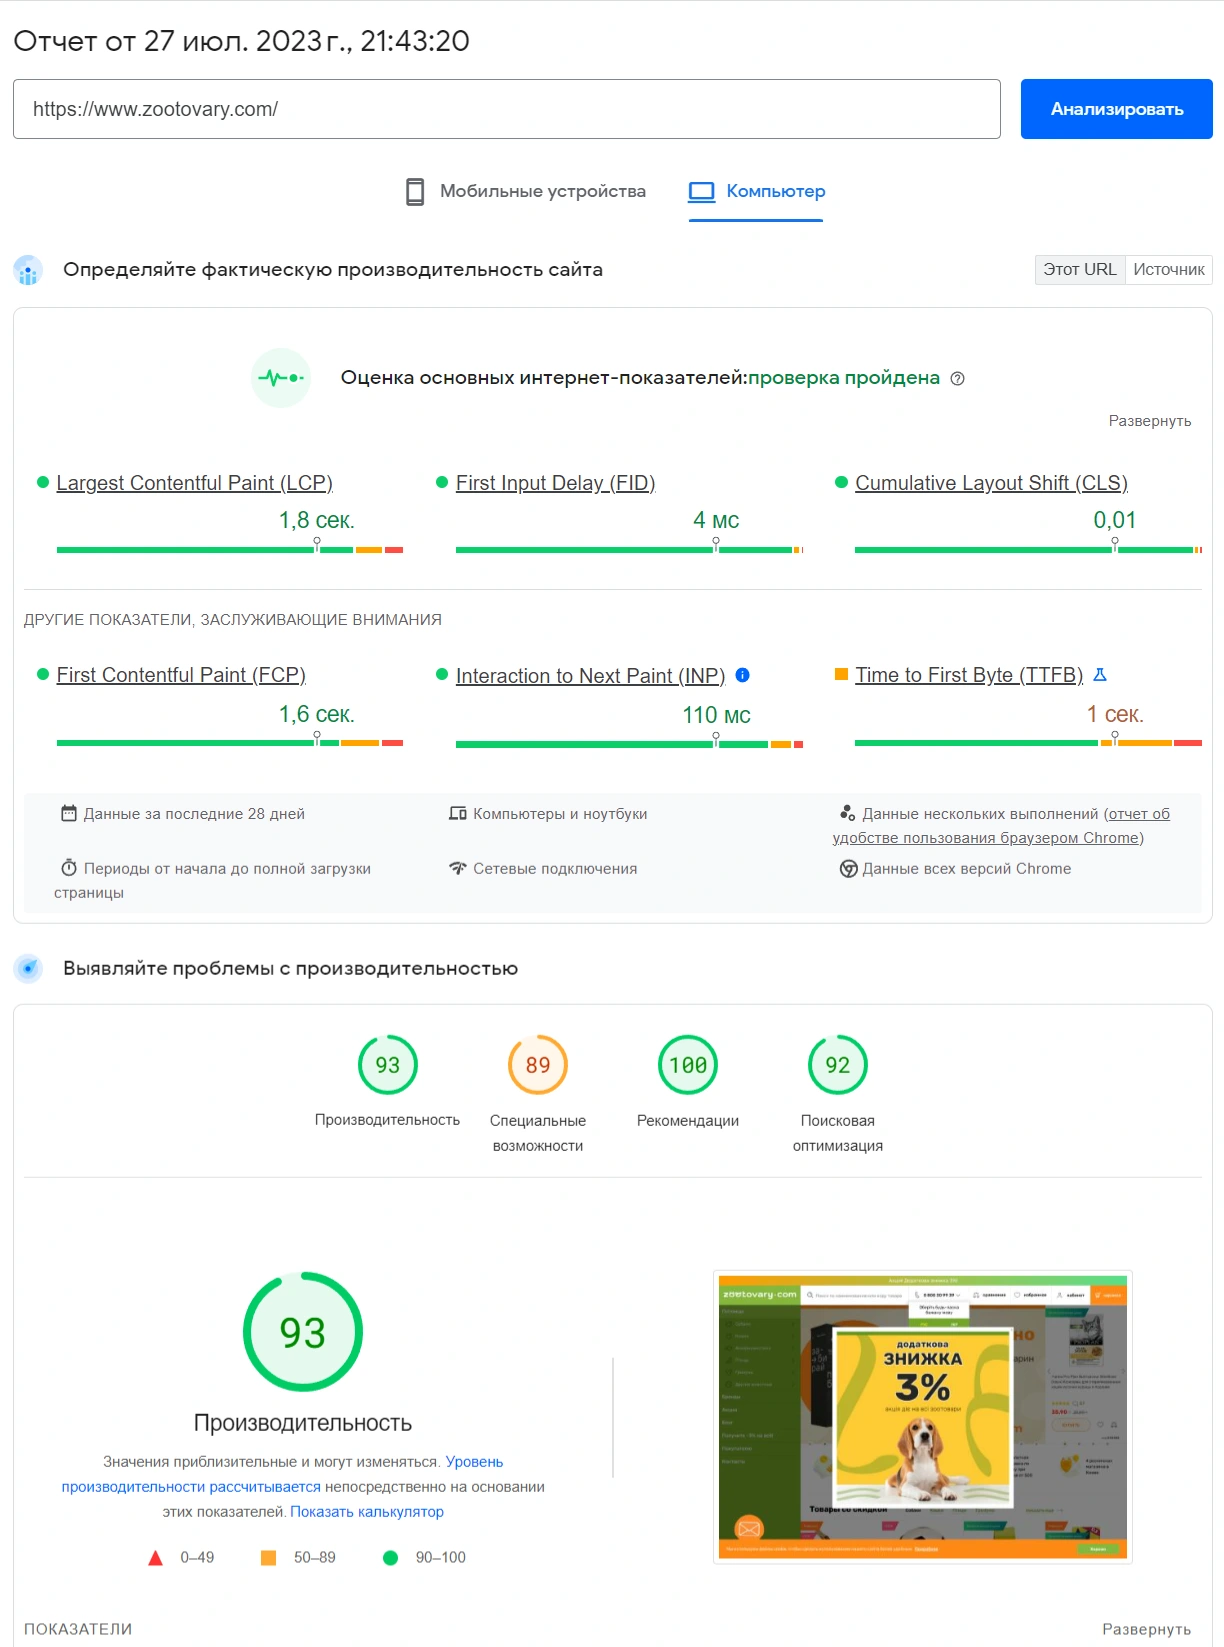
Task: Click the help icon next to 'проверка пройдена'
Action: tap(957, 379)
